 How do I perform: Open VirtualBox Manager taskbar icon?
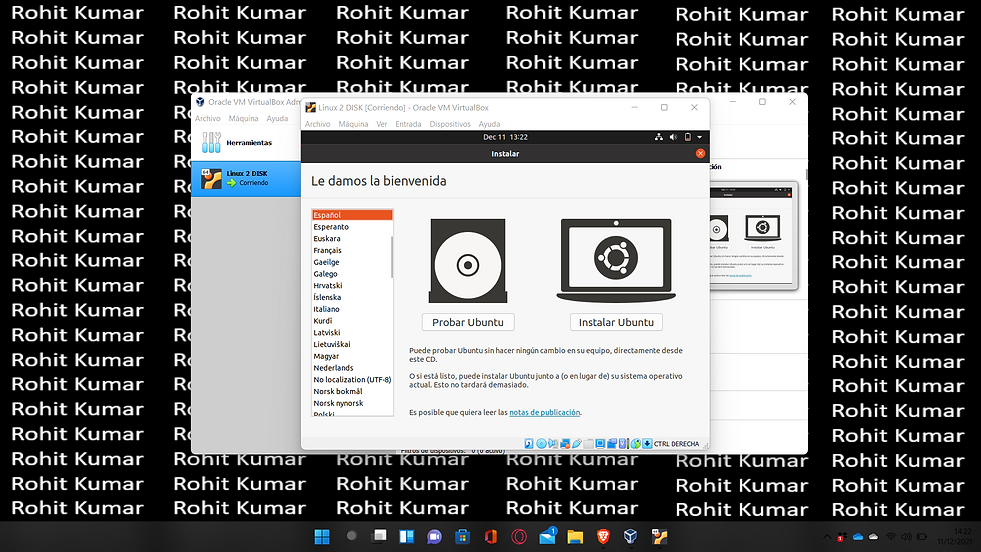point(631,536)
